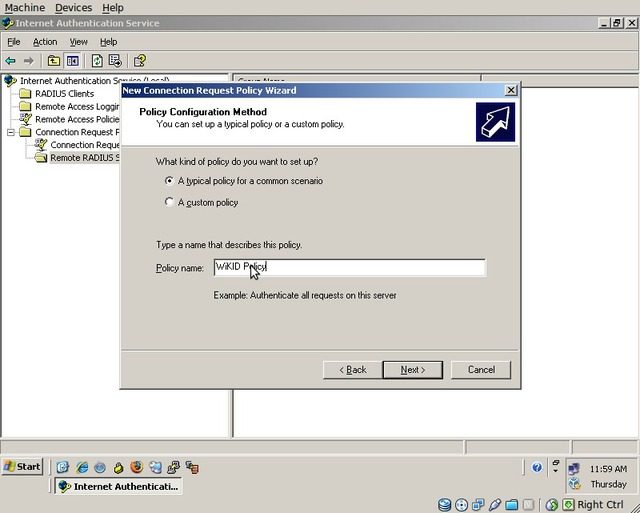Click Cancel to exit the wizard
640x513 pixels.
point(481,370)
